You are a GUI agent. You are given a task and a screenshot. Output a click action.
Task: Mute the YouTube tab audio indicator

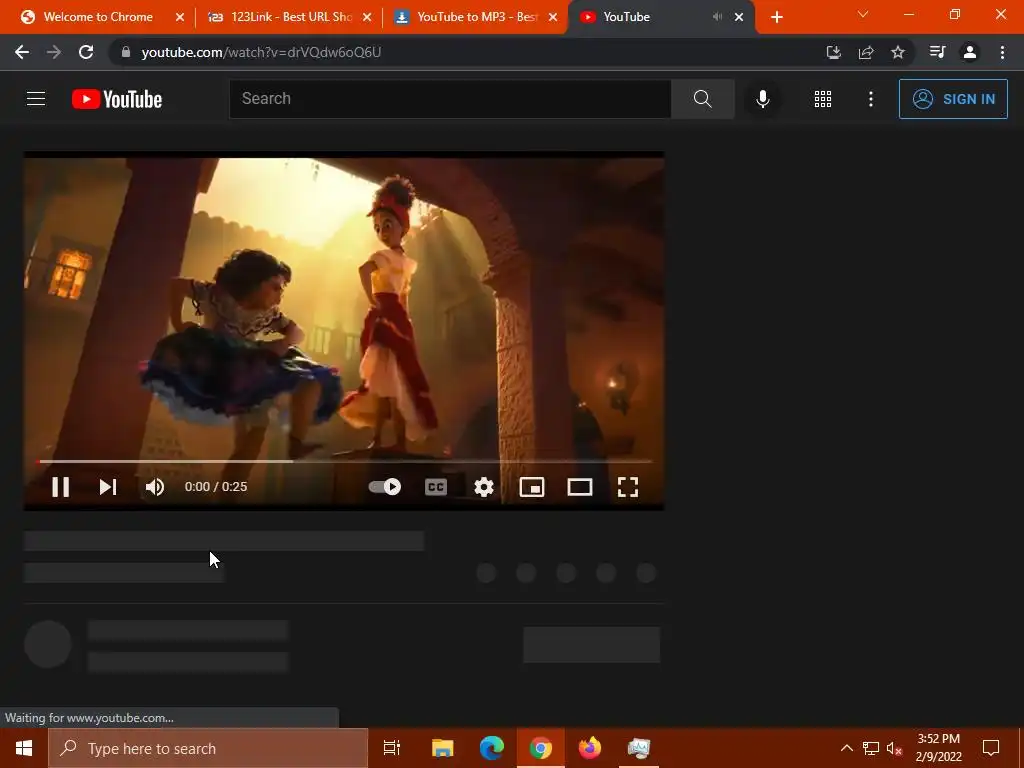[717, 17]
